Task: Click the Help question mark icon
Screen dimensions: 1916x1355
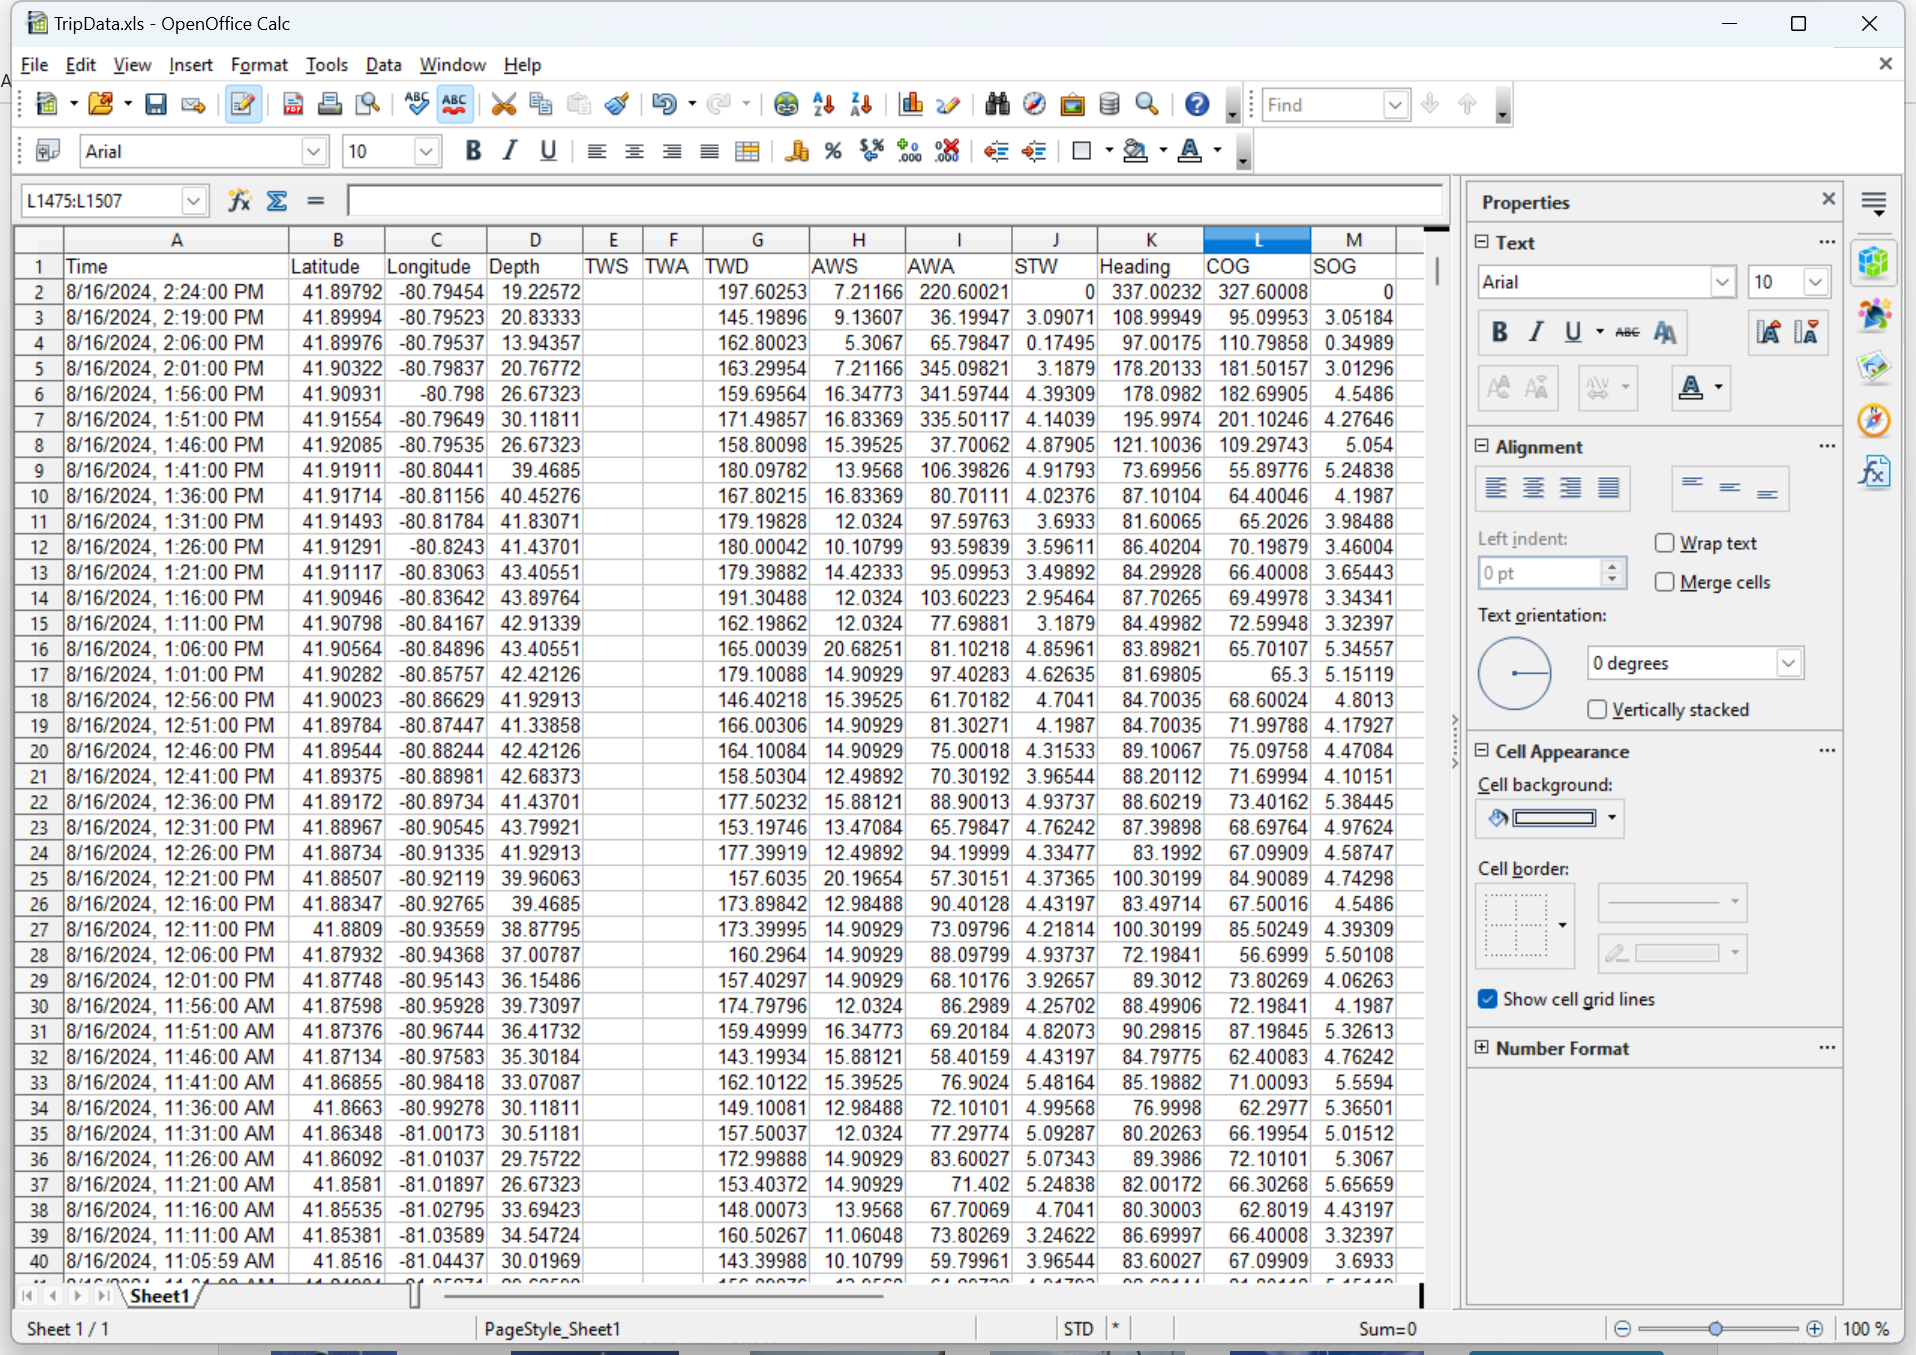Action: [1197, 104]
